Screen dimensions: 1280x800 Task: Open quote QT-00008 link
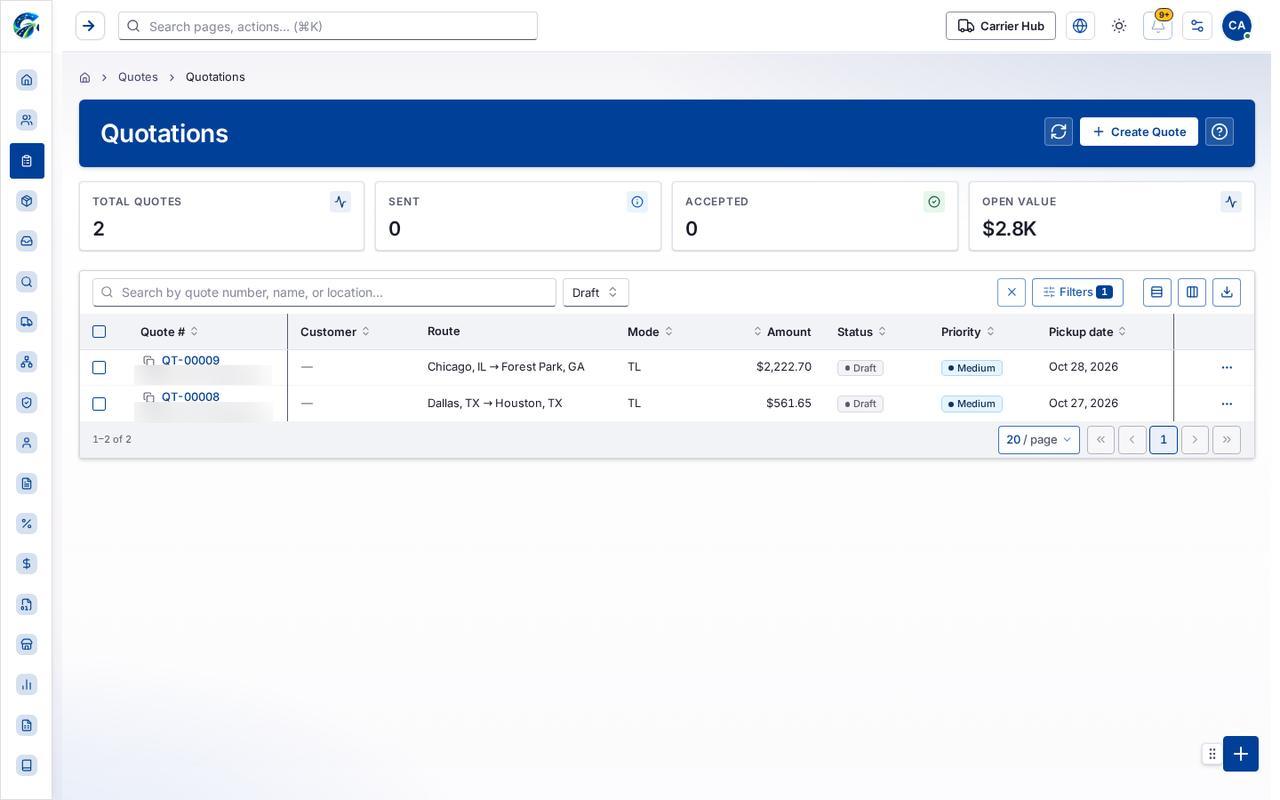(x=191, y=397)
